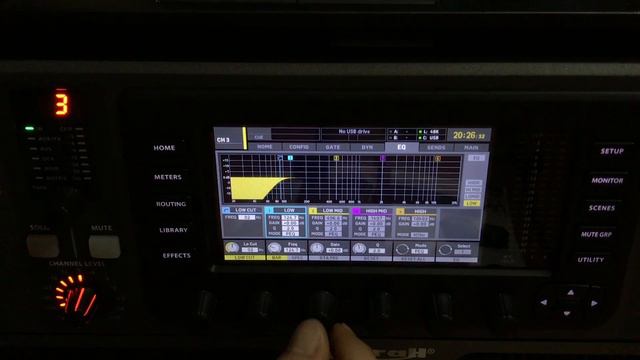This screenshot has height=360, width=640.
Task: Select the LOW MID band FREQ value
Action: (333, 218)
